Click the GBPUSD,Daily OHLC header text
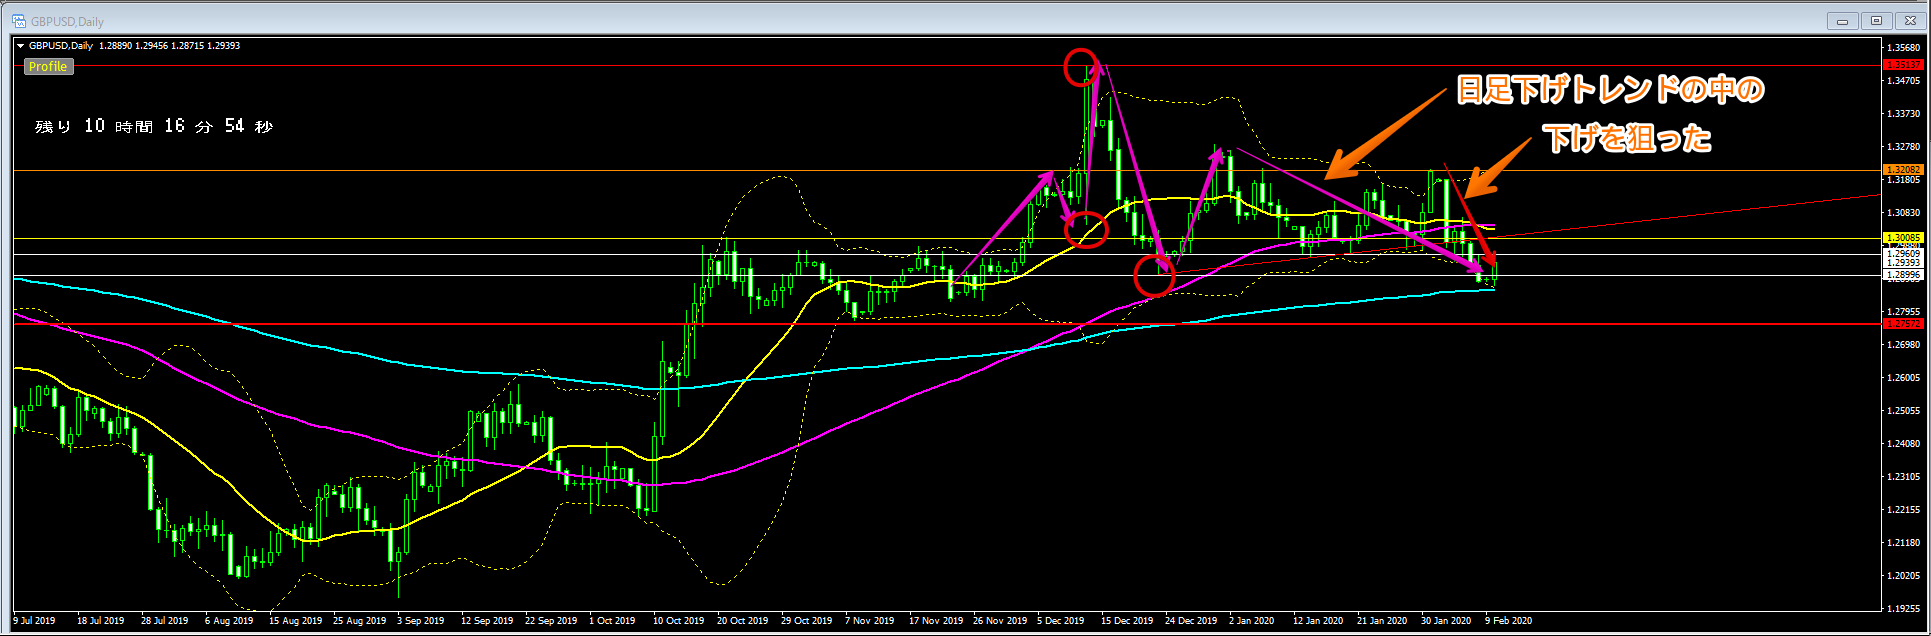 pos(134,46)
